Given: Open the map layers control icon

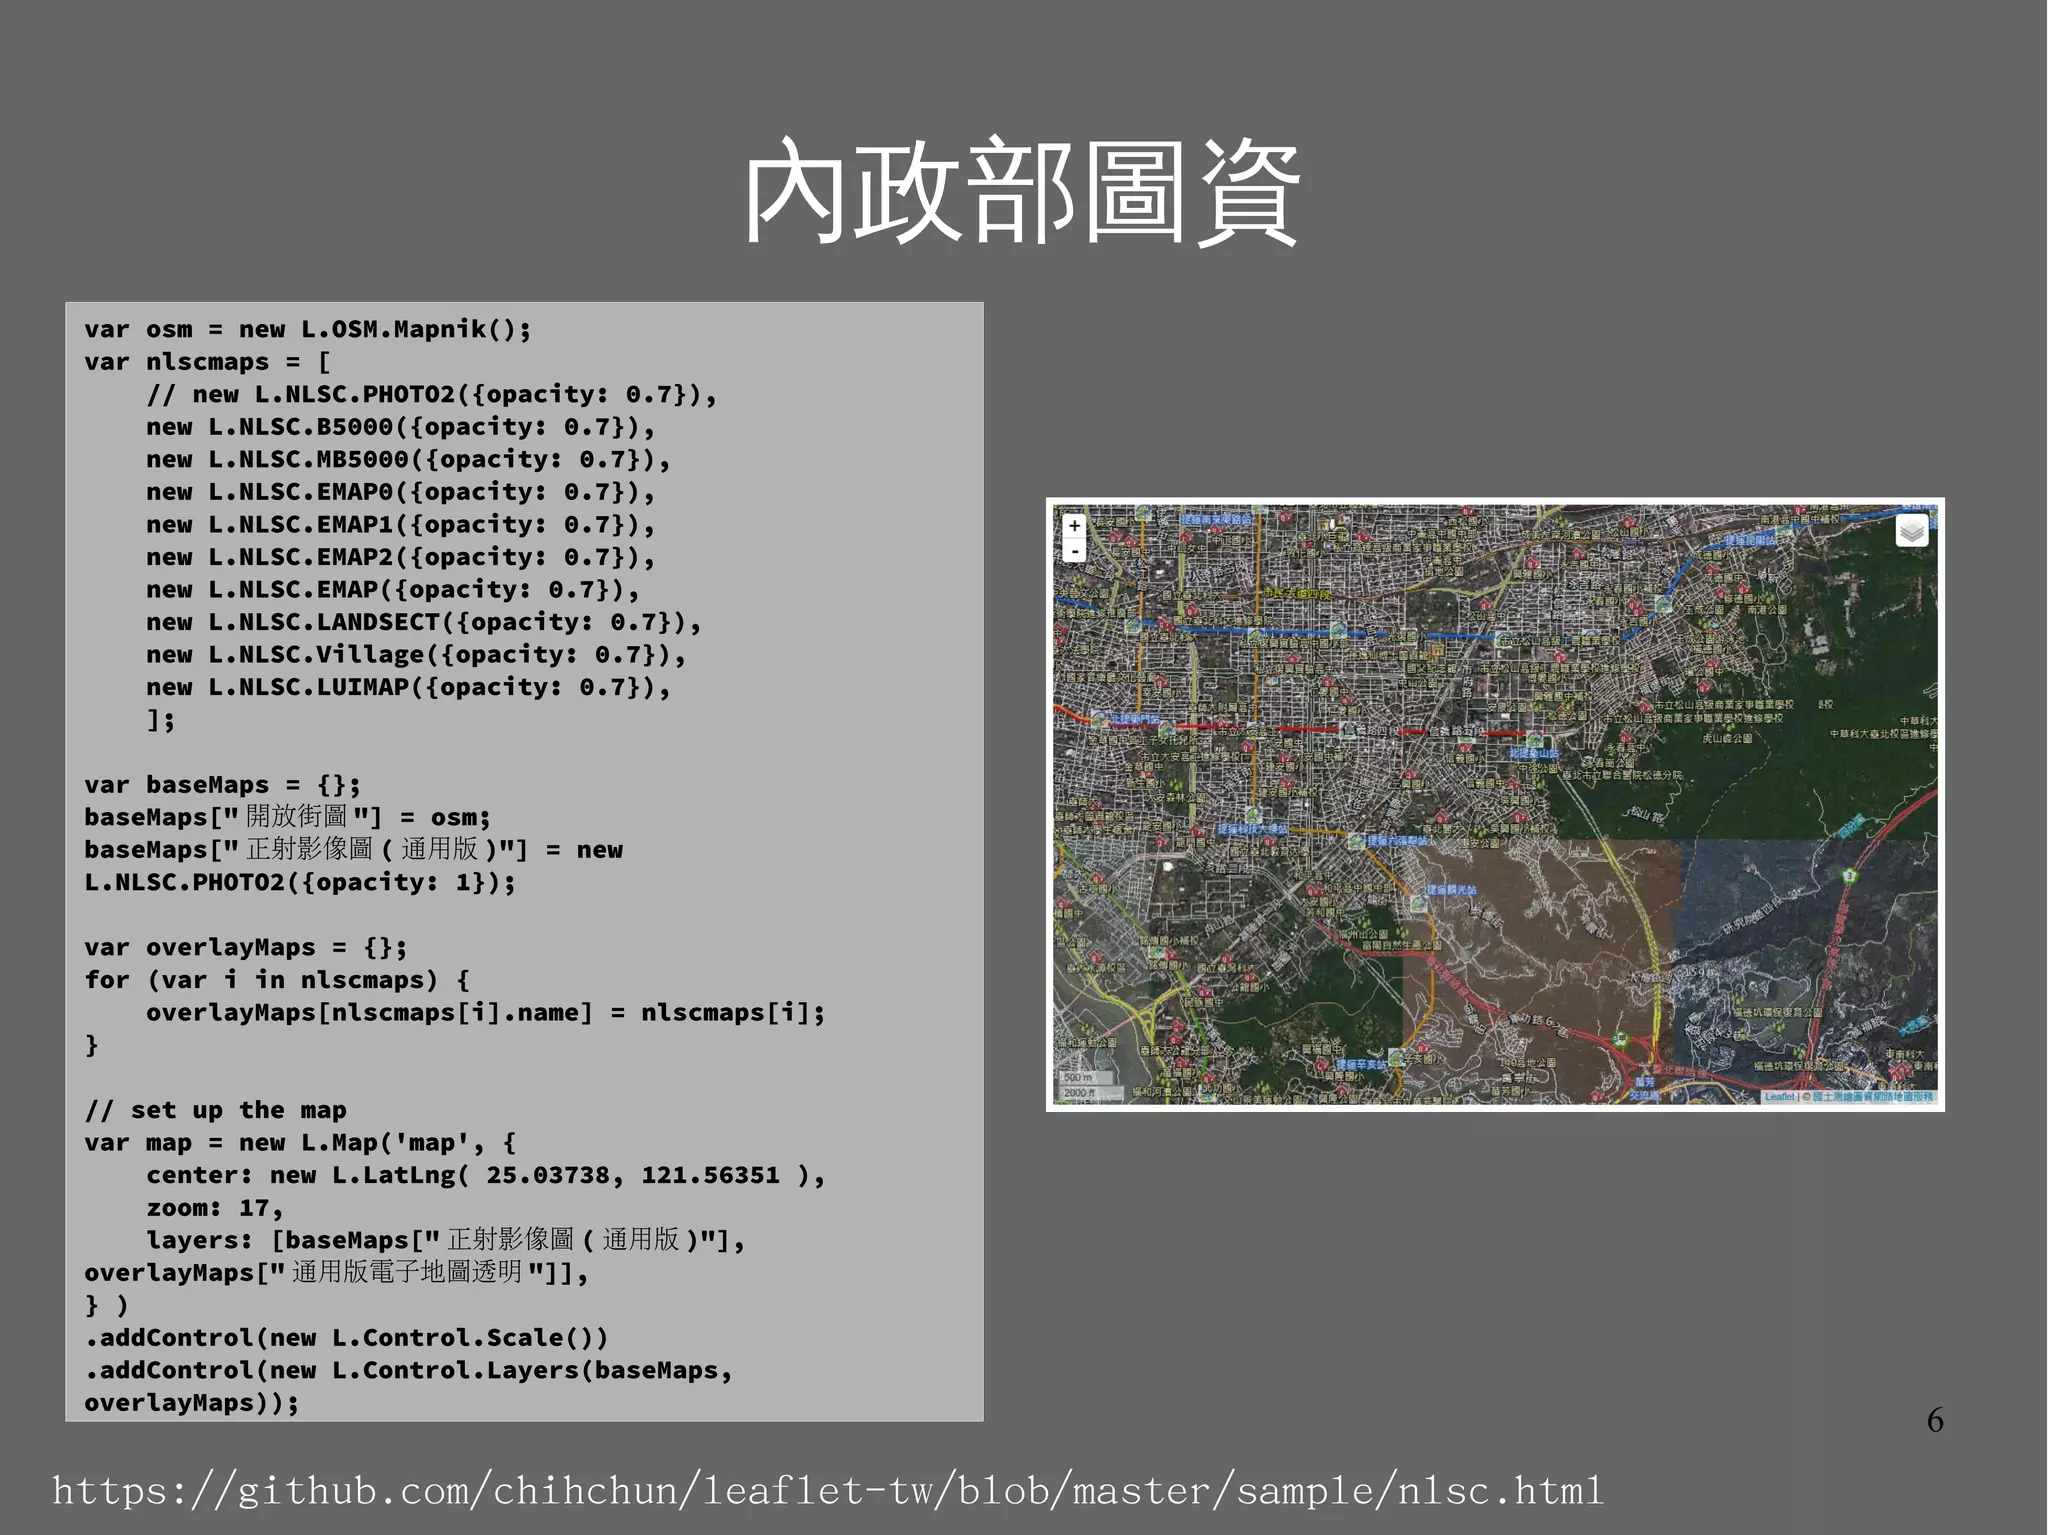Looking at the screenshot, I should coord(1912,531).
